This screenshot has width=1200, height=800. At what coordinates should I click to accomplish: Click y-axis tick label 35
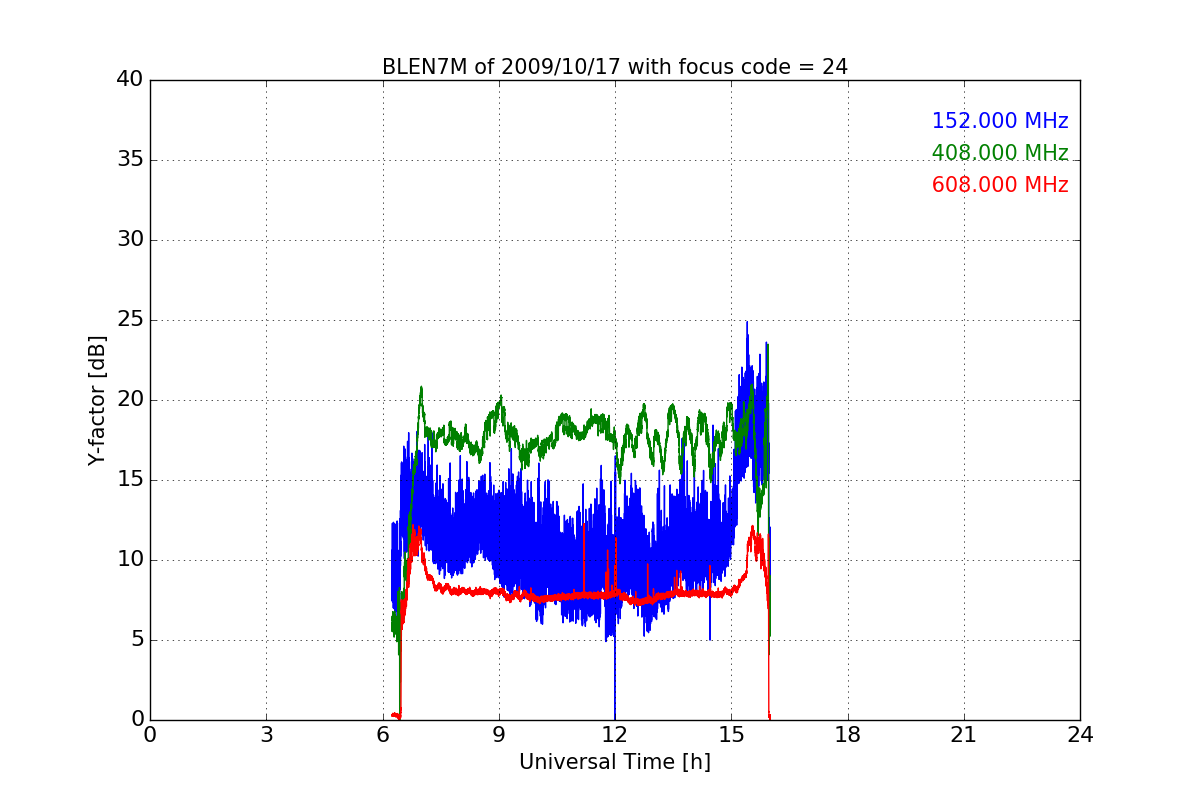130,160
